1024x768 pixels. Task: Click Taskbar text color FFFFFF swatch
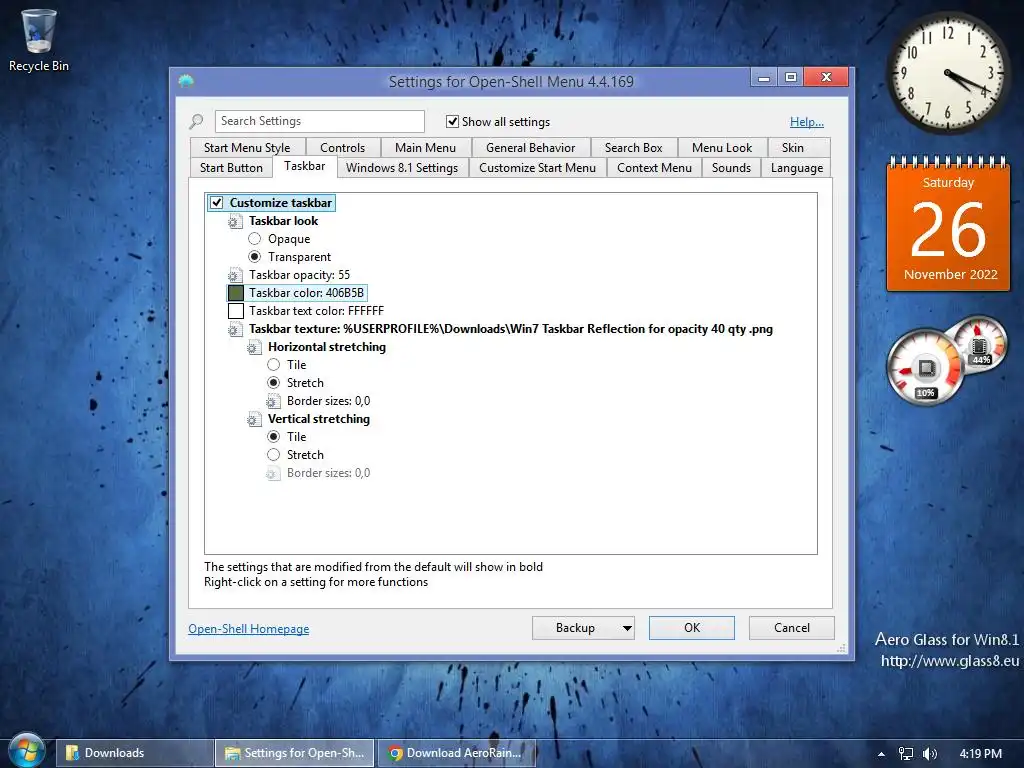click(x=236, y=311)
